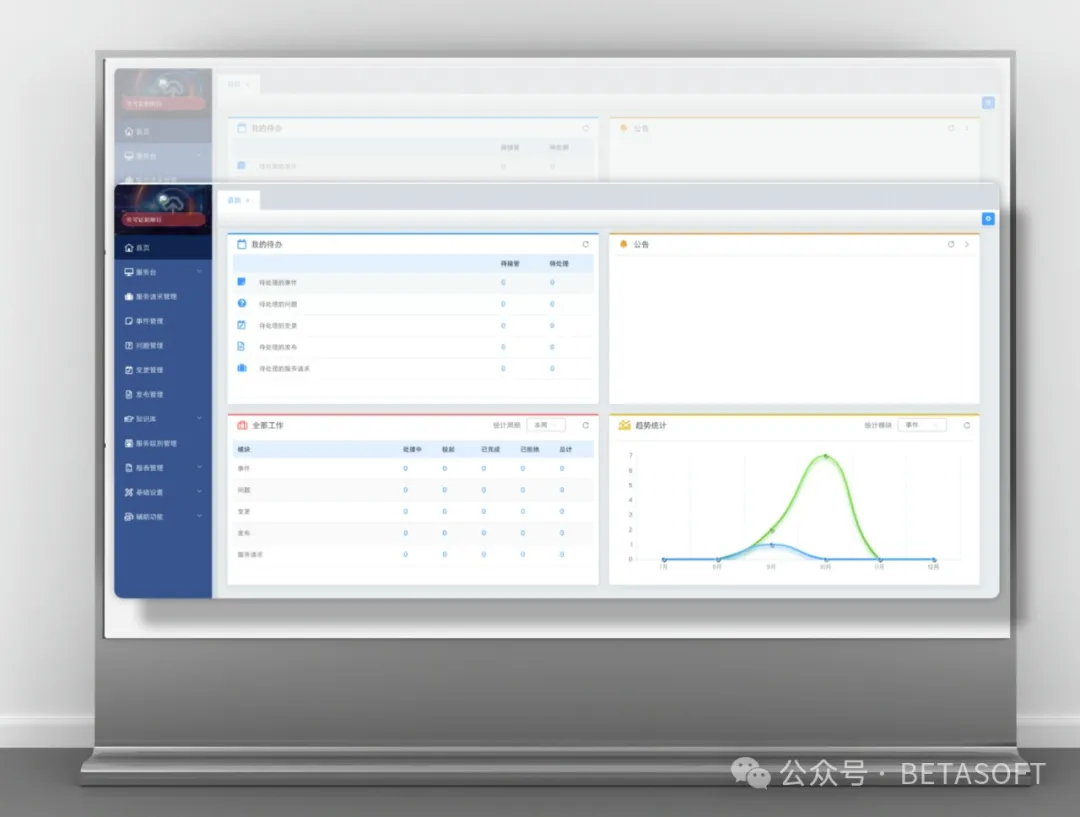Click the red briefcase icon beside 全部工作
Viewport: 1080px width, 817px height.
pyautogui.click(x=242, y=425)
